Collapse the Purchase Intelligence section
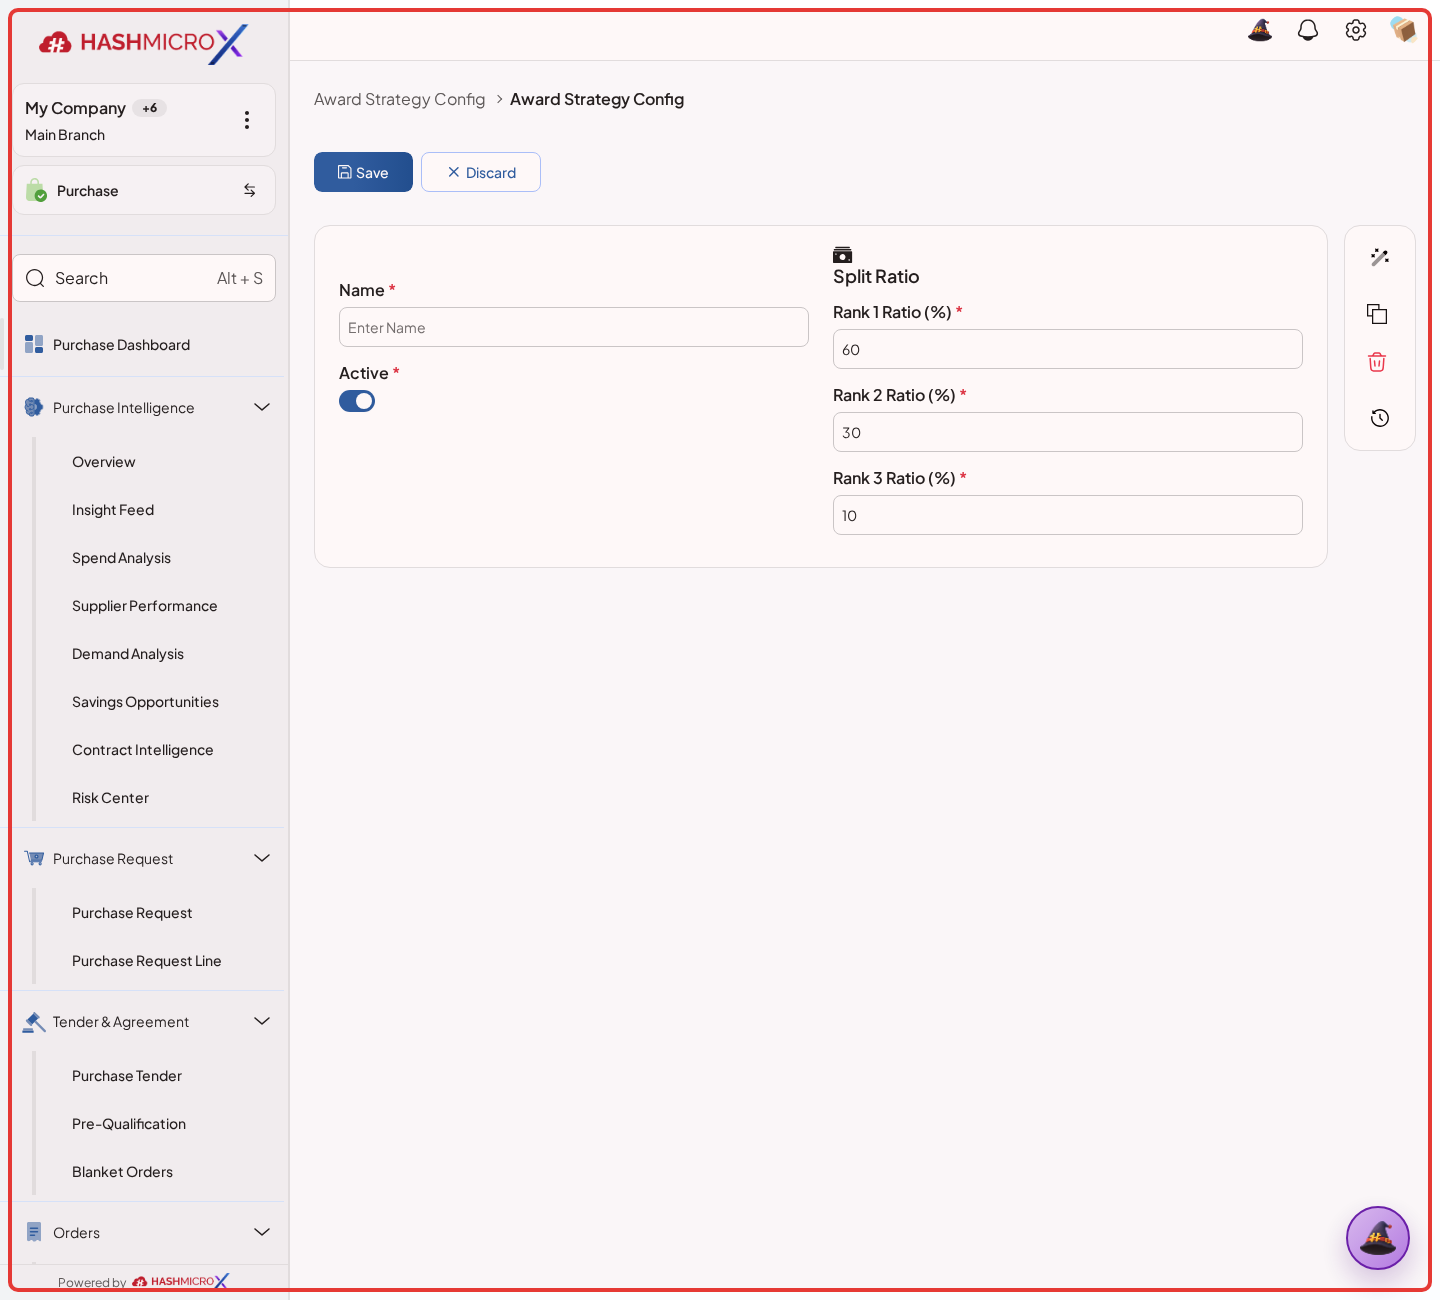This screenshot has width=1440, height=1300. (262, 407)
